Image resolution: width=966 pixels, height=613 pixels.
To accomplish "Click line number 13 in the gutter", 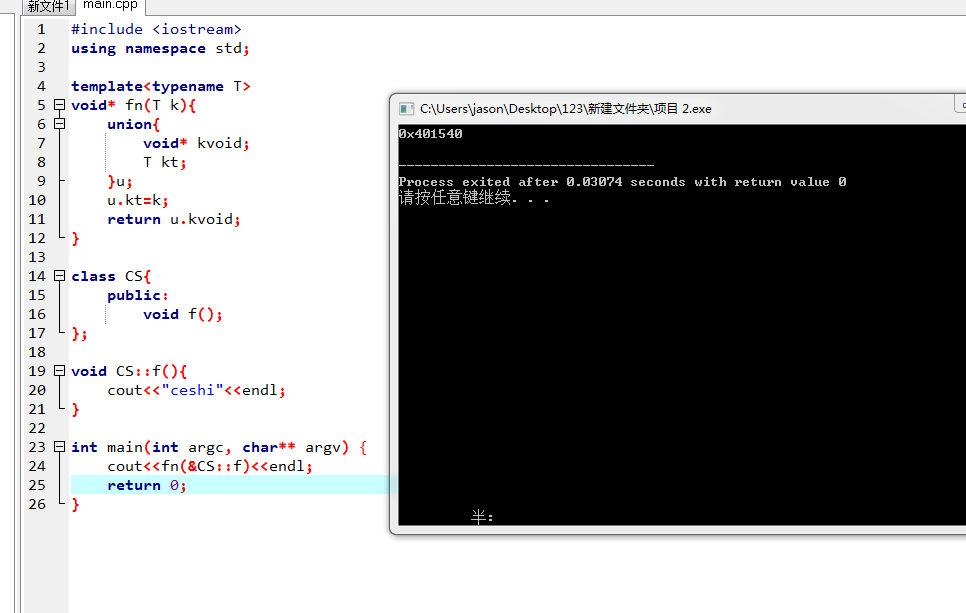I will [x=37, y=258].
